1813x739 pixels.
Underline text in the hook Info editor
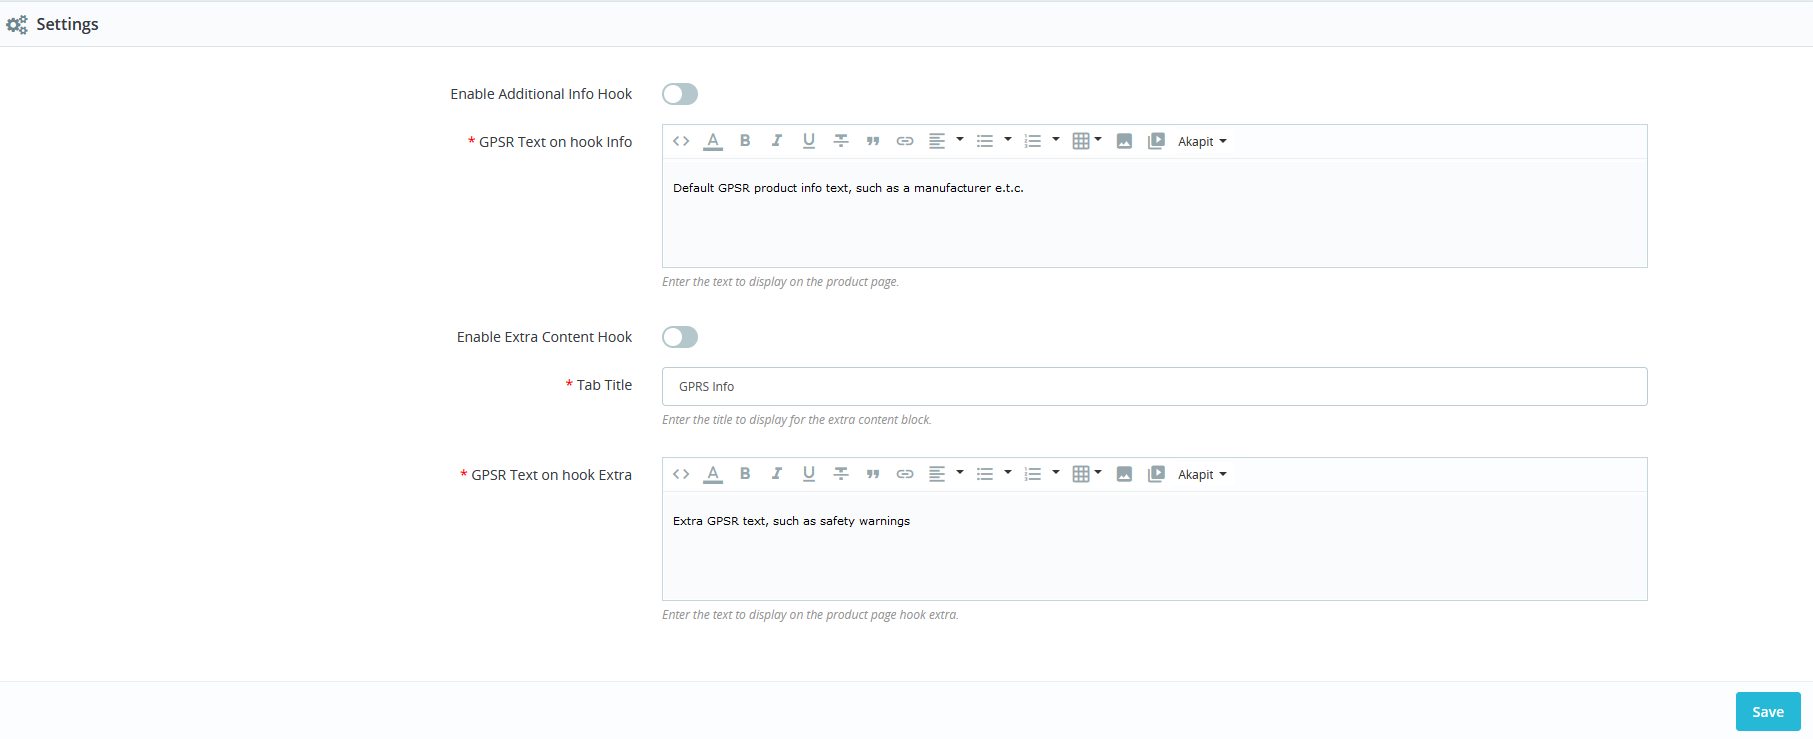point(809,141)
